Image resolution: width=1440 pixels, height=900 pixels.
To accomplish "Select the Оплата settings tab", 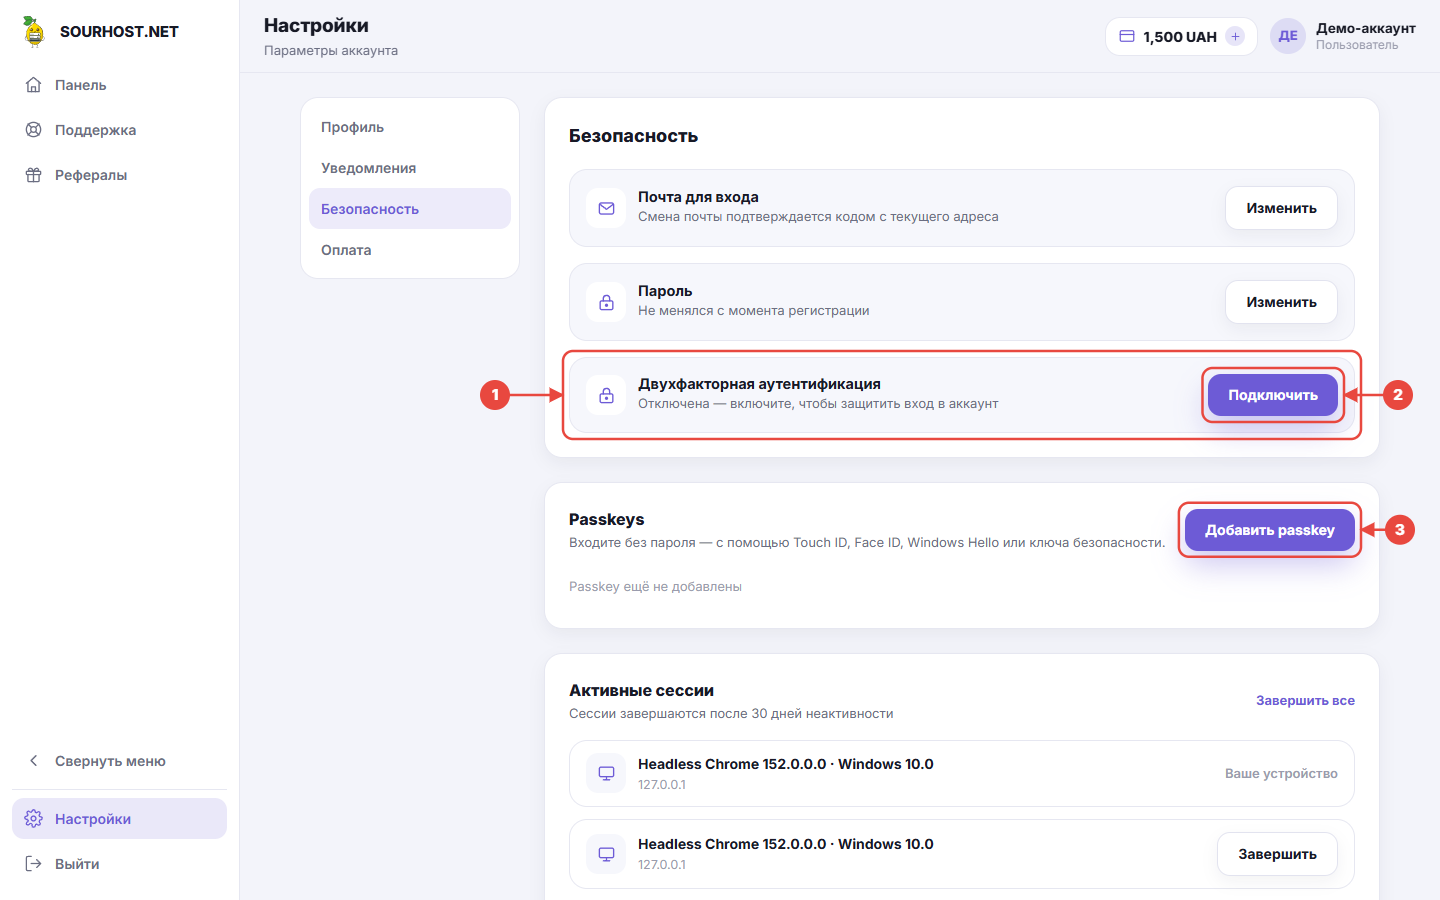I will 410,250.
